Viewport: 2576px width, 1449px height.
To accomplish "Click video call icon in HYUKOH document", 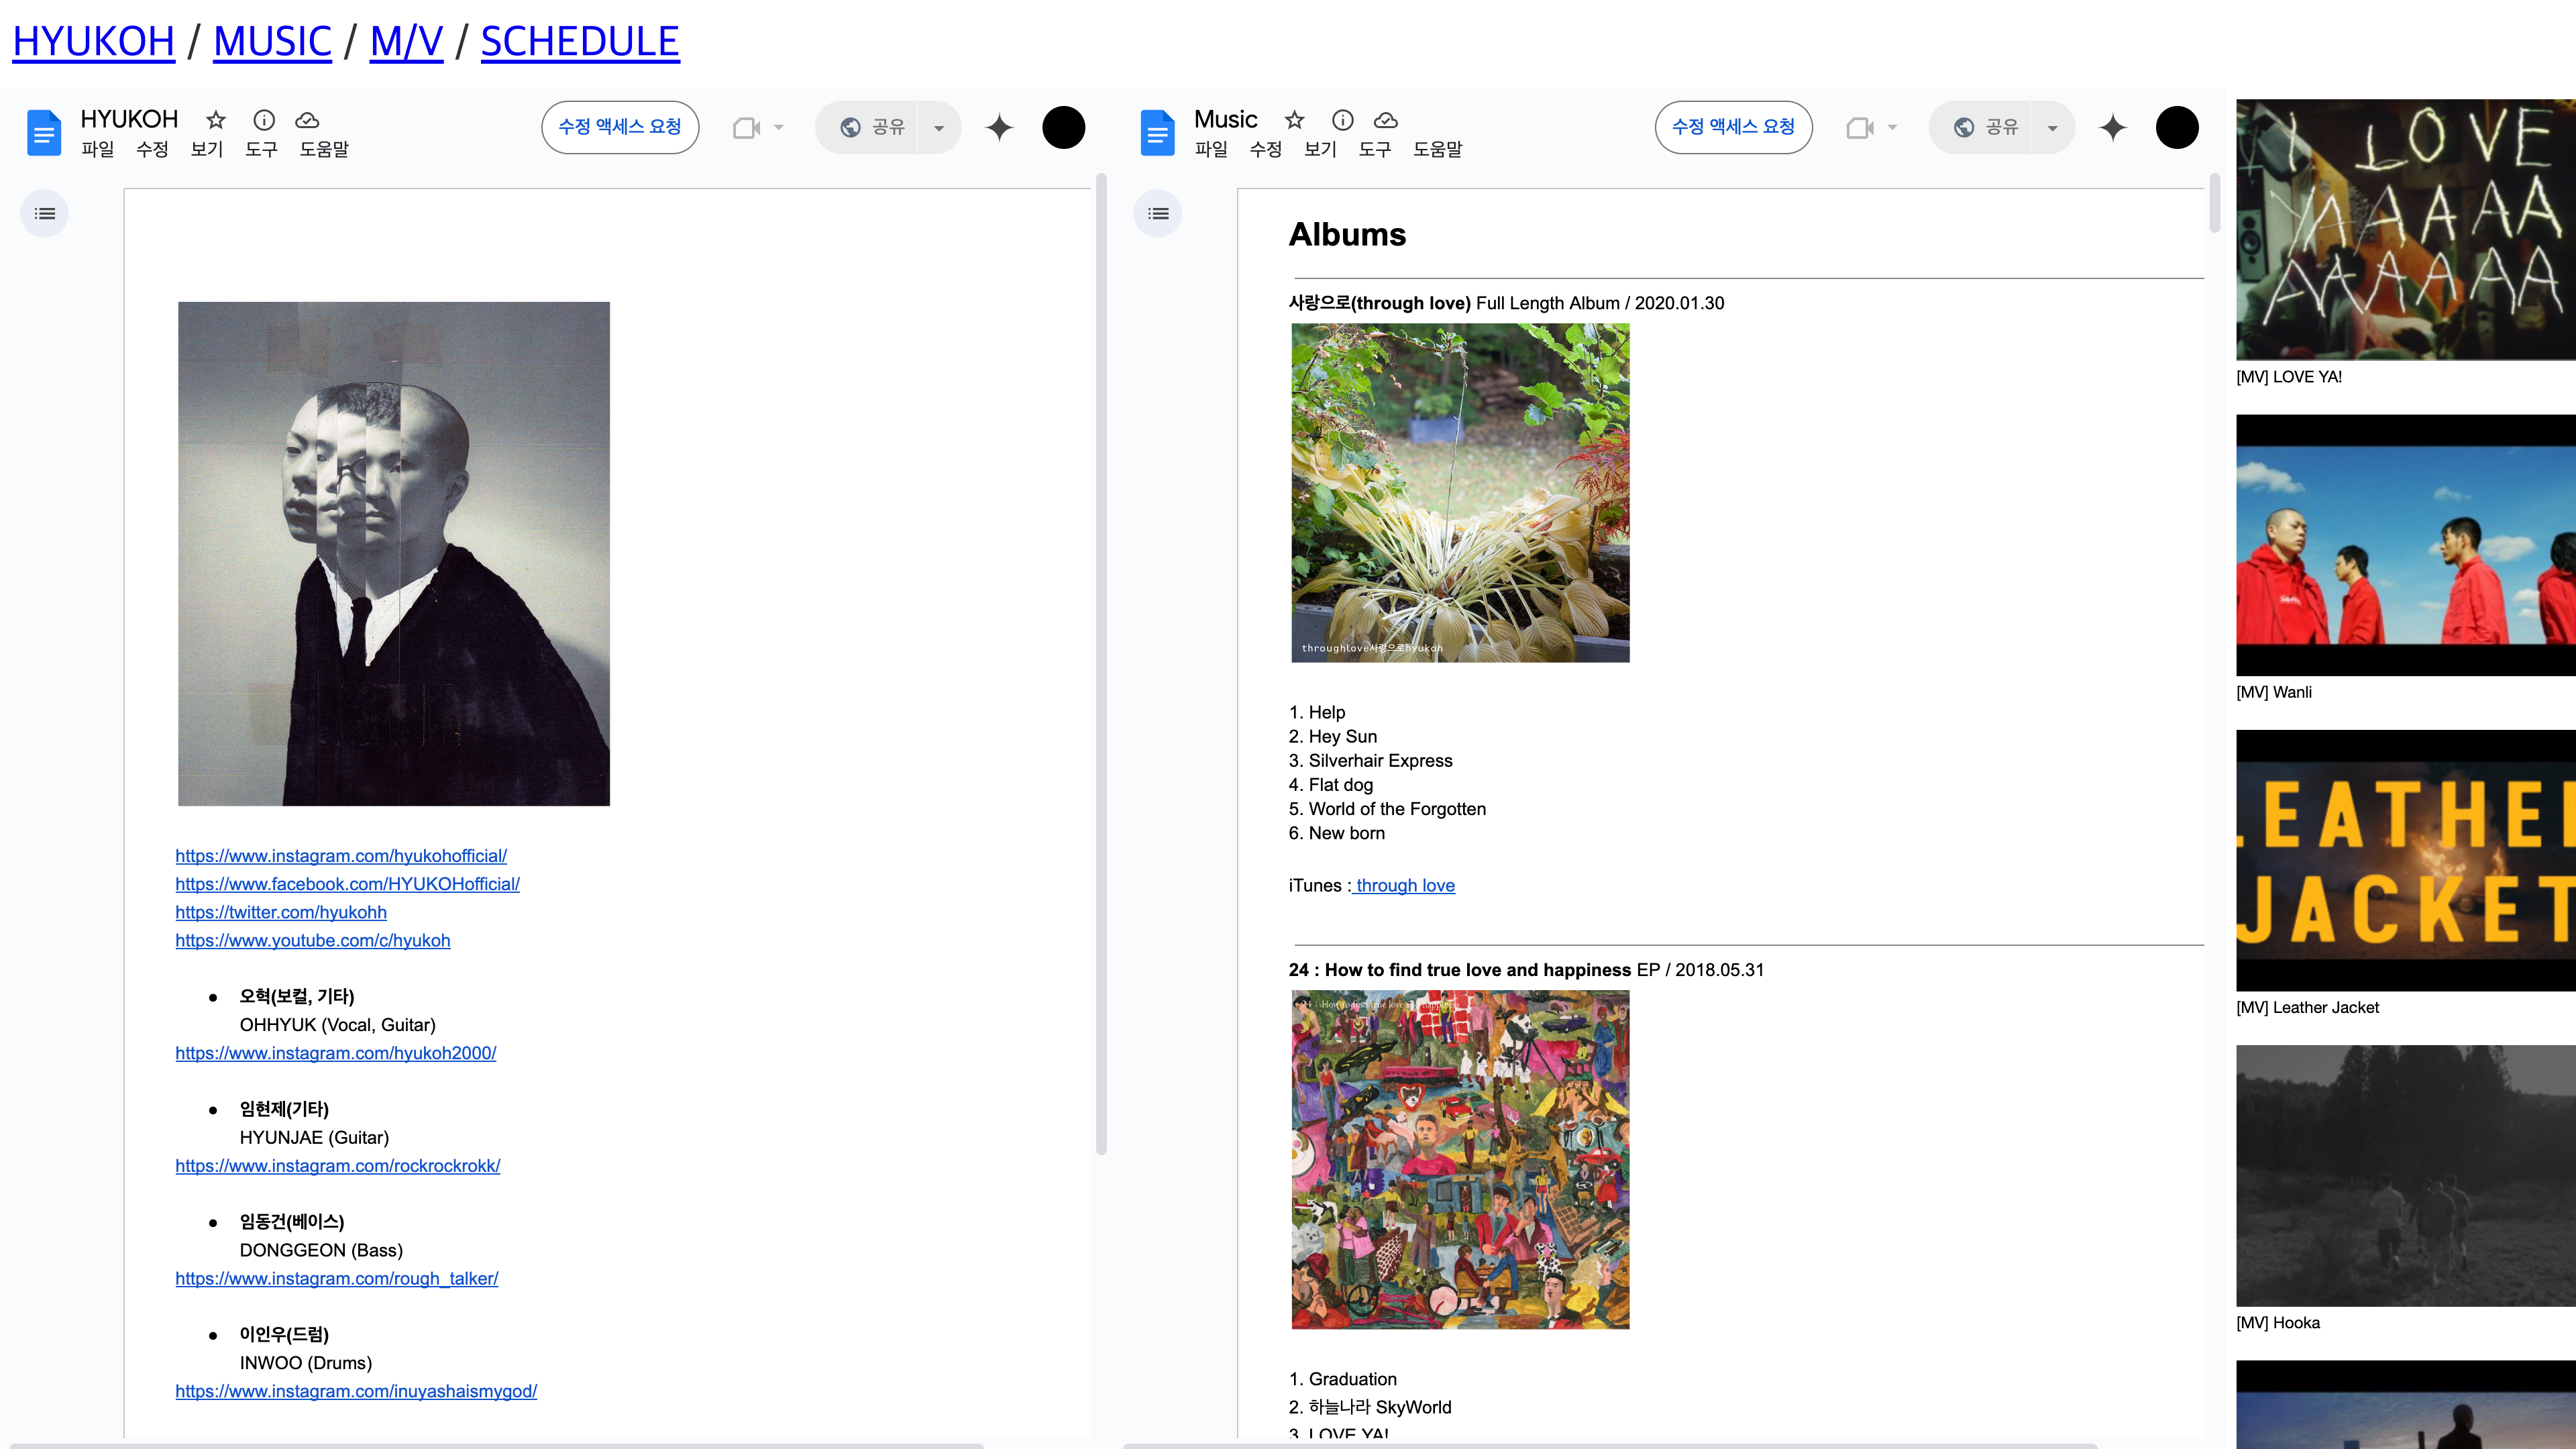I will [x=747, y=128].
